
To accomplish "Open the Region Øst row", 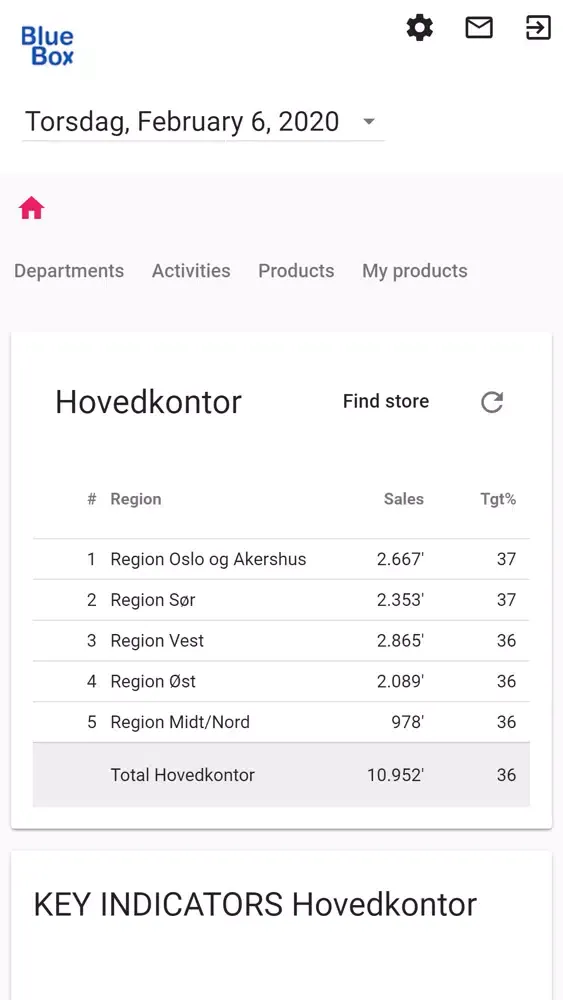I will (281, 682).
